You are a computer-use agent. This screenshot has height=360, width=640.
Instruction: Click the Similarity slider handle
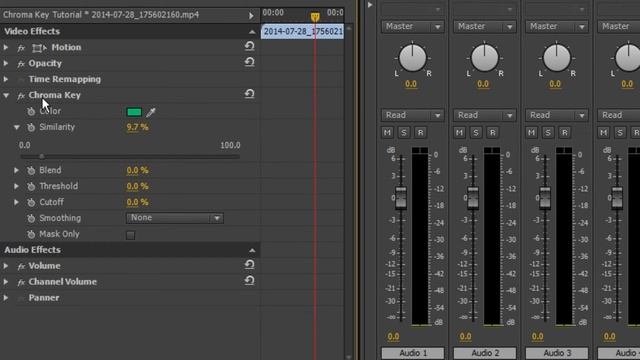tap(42, 156)
